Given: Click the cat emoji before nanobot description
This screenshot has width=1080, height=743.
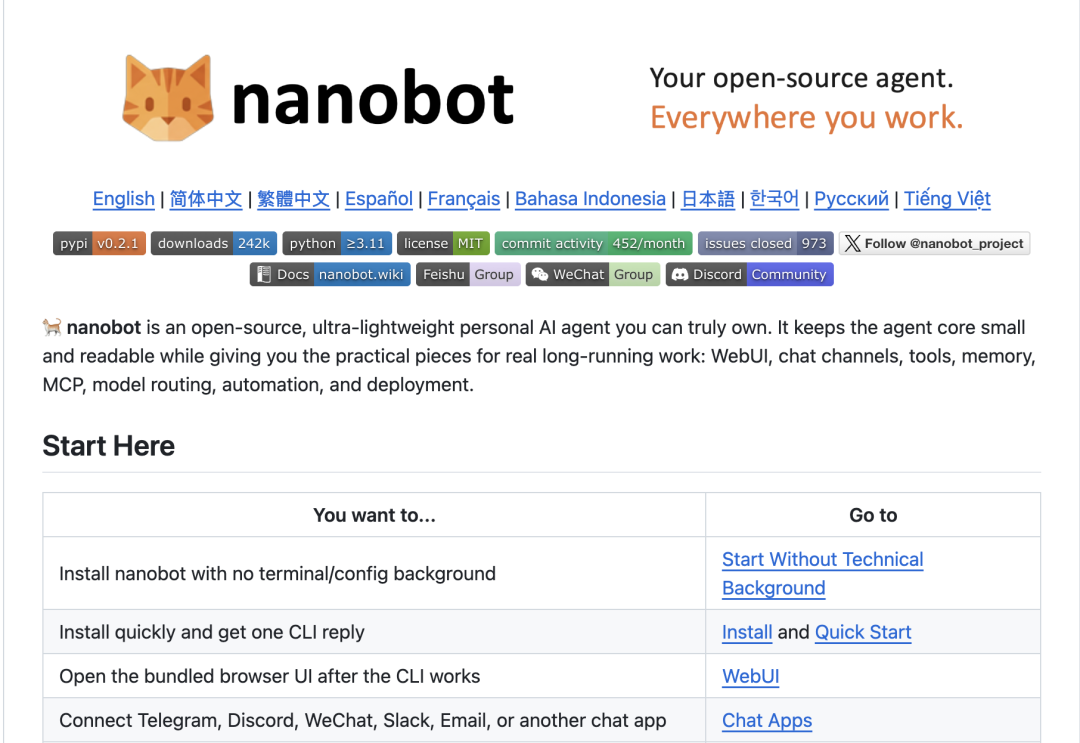Looking at the screenshot, I should [52, 327].
